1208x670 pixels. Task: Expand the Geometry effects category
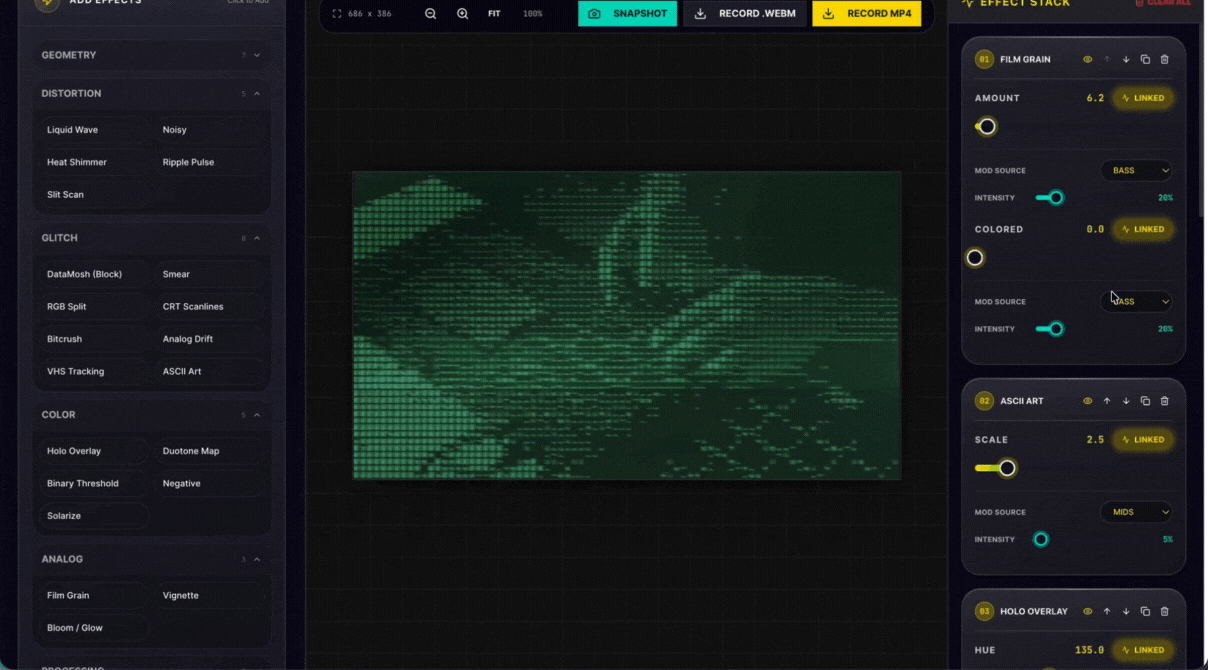pos(151,55)
